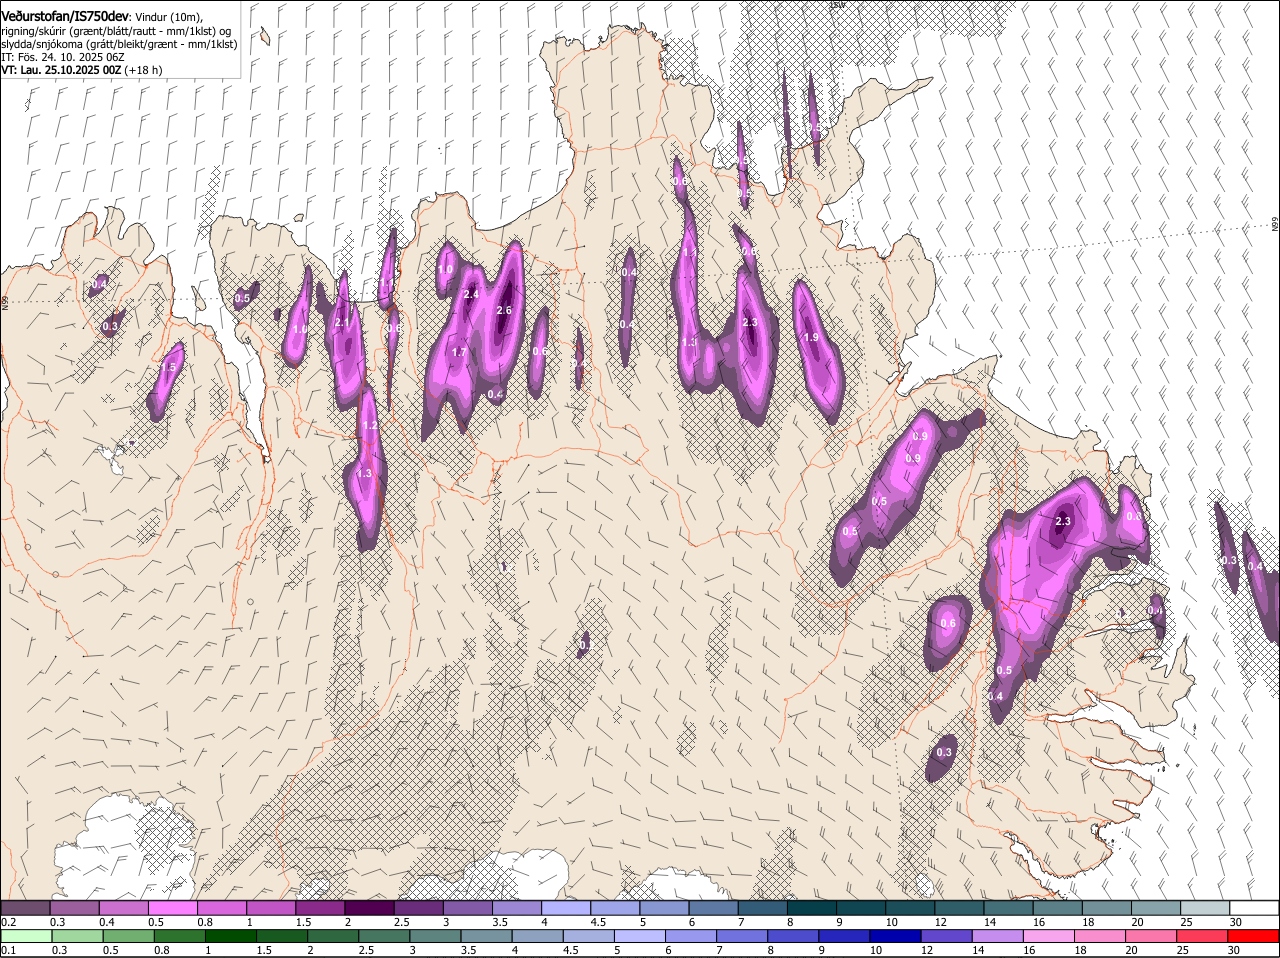Click the '0.2' label in the top legend row
The width and height of the screenshot is (1280, 958).
tap(8, 921)
